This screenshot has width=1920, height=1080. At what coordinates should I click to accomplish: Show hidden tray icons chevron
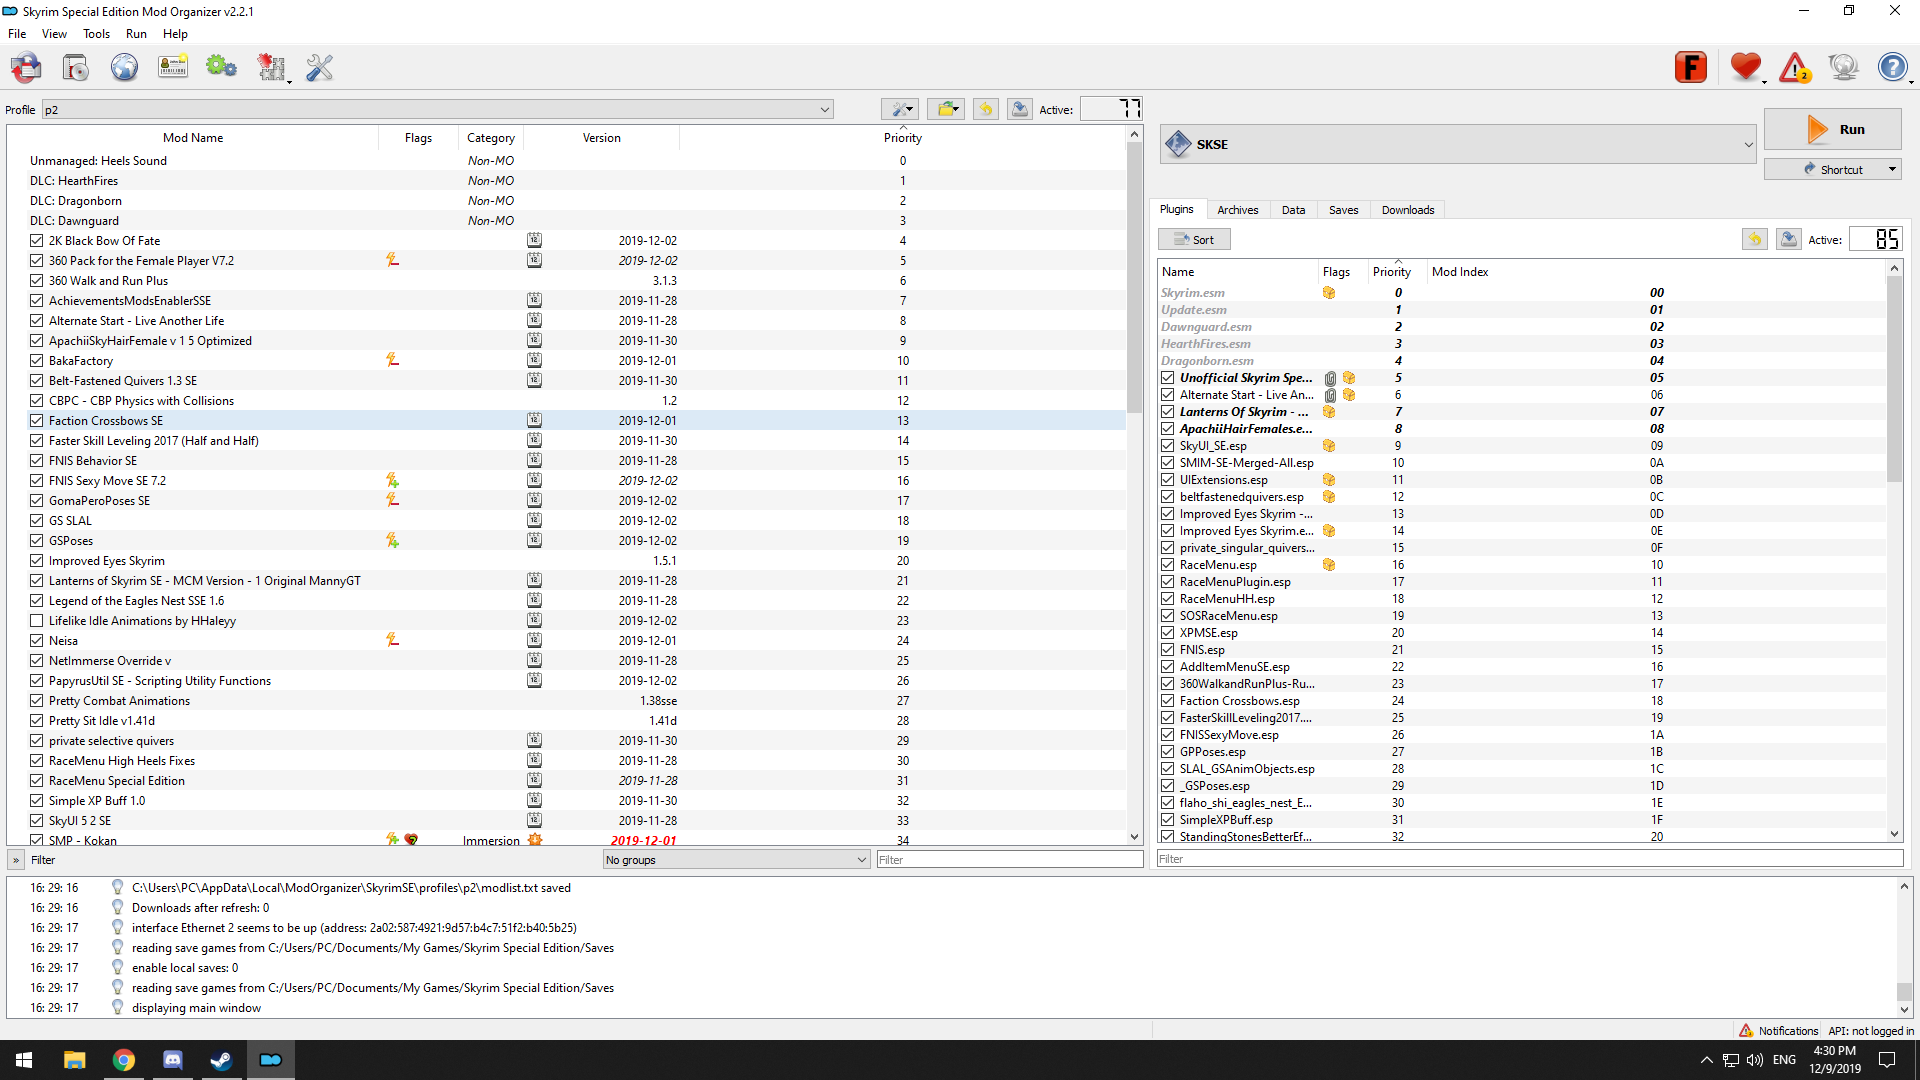pyautogui.click(x=1706, y=1060)
